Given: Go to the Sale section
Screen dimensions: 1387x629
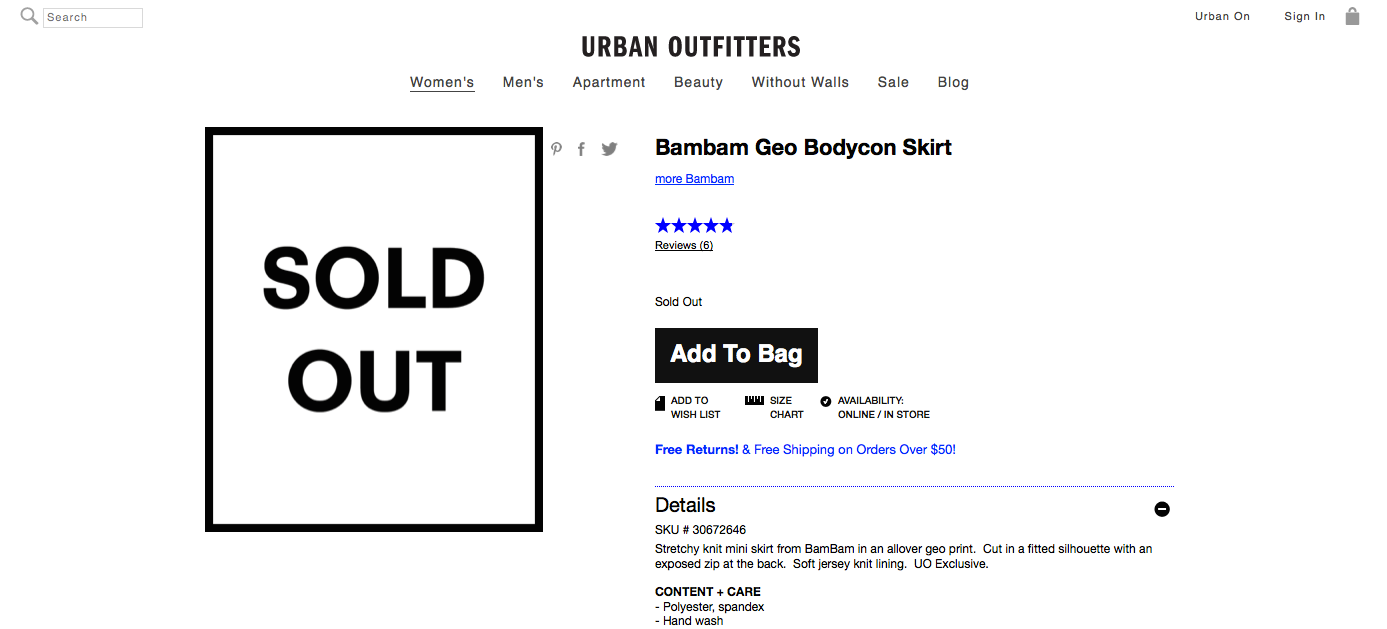Looking at the screenshot, I should [x=893, y=82].
